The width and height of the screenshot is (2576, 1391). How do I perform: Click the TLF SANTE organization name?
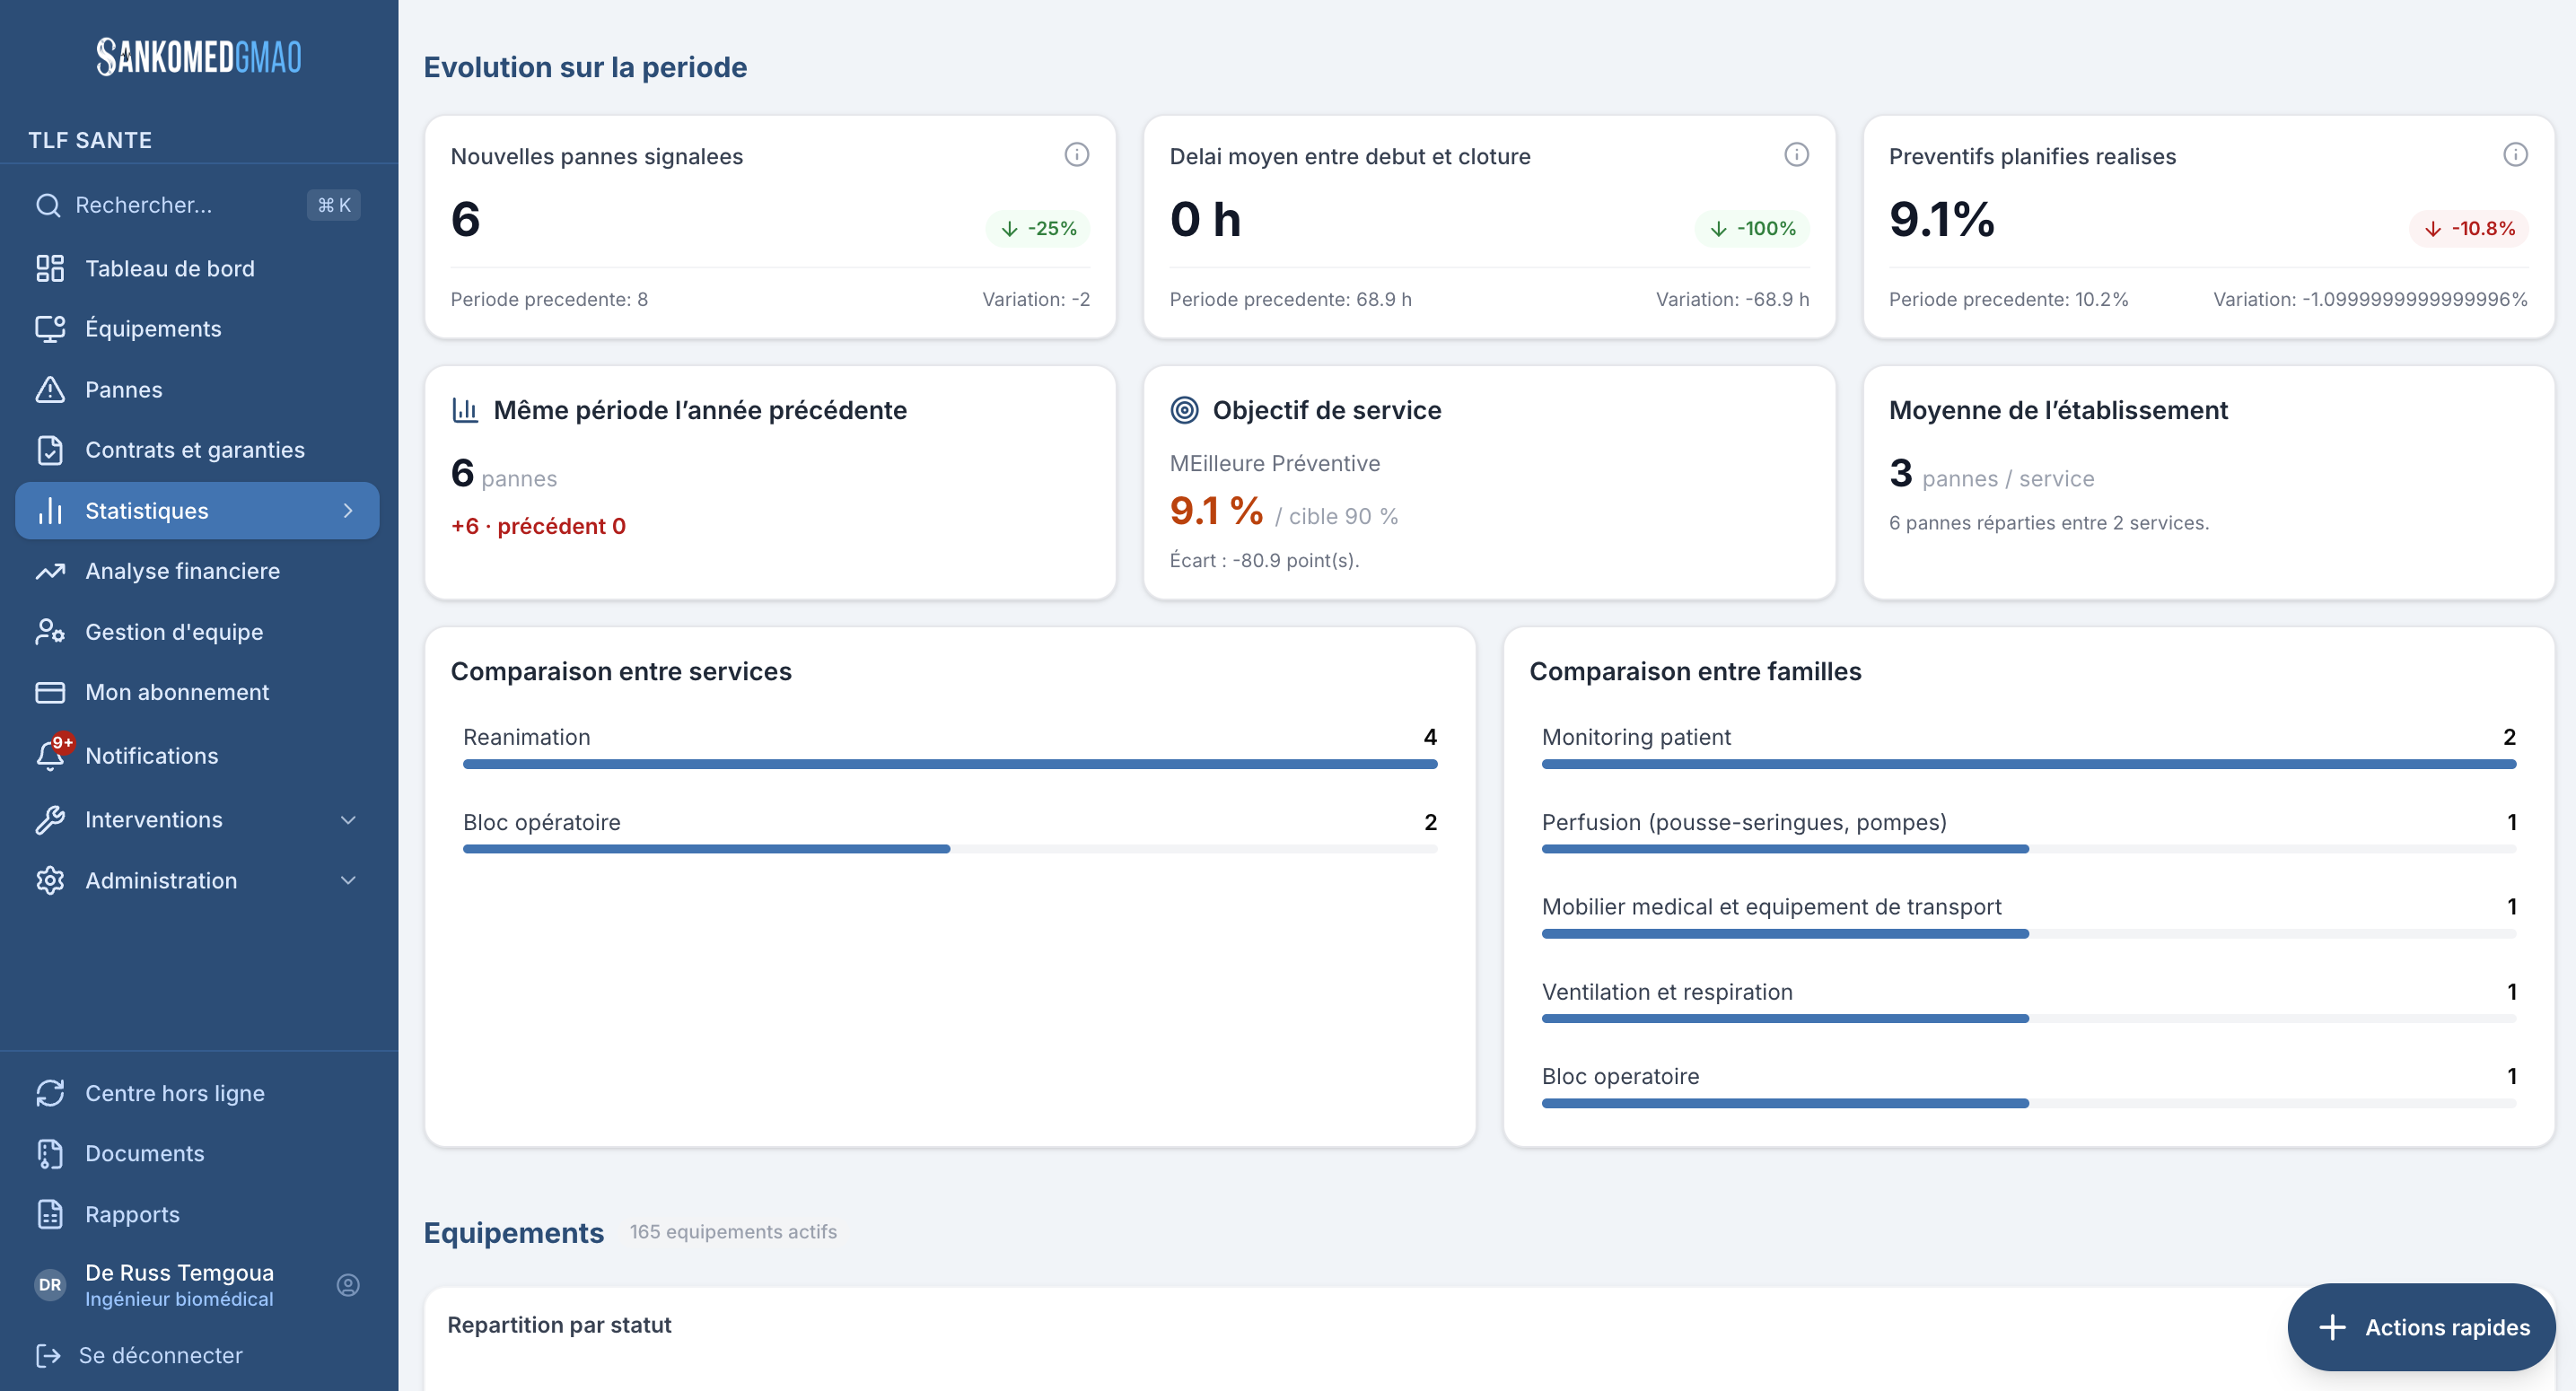(90, 140)
